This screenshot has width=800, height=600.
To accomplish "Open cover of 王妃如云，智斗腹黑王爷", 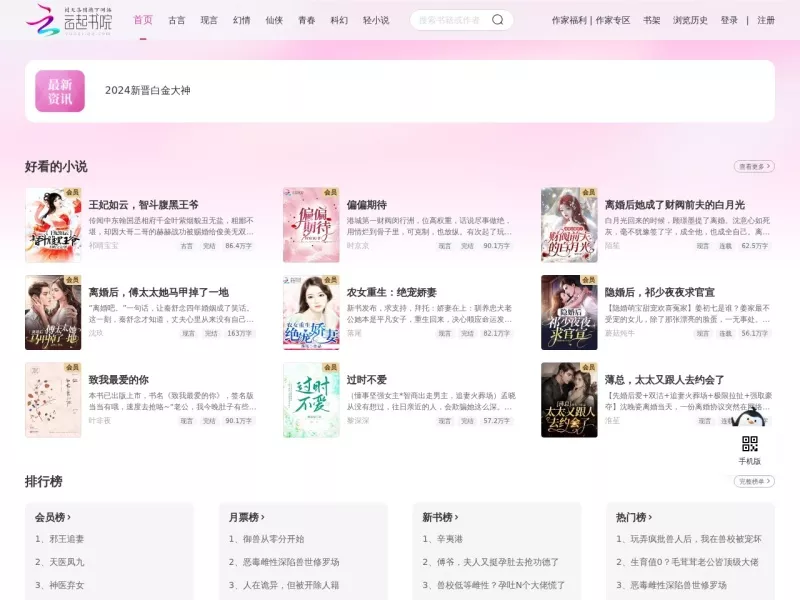I will coord(53,225).
